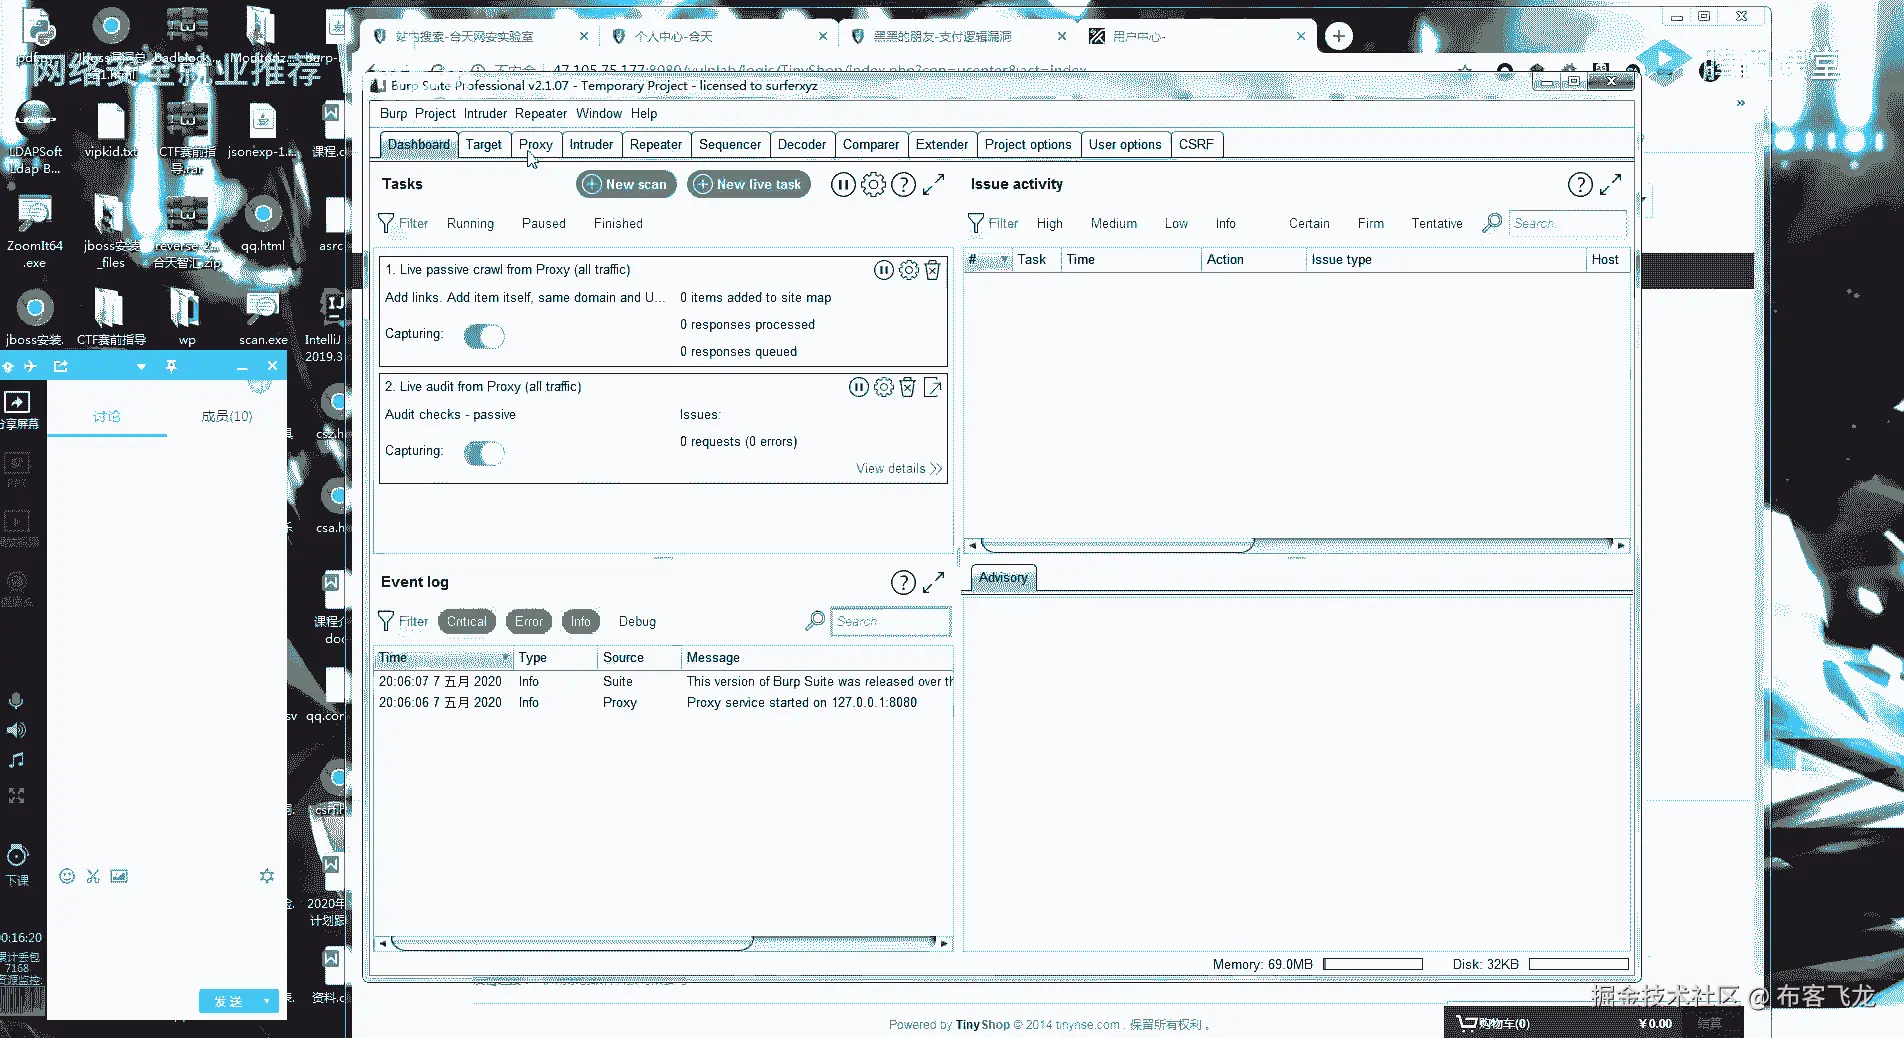Toggle the Running filter in Tasks

tap(470, 224)
